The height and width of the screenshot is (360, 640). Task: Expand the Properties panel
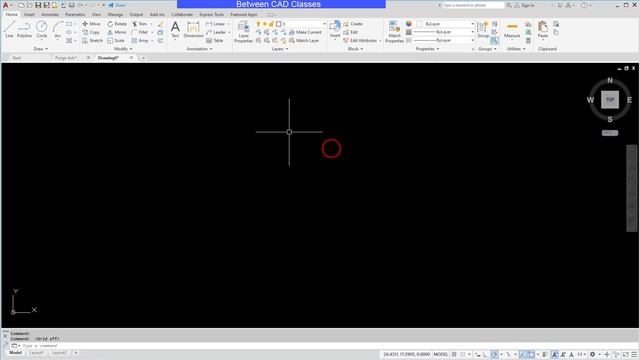pos(427,49)
